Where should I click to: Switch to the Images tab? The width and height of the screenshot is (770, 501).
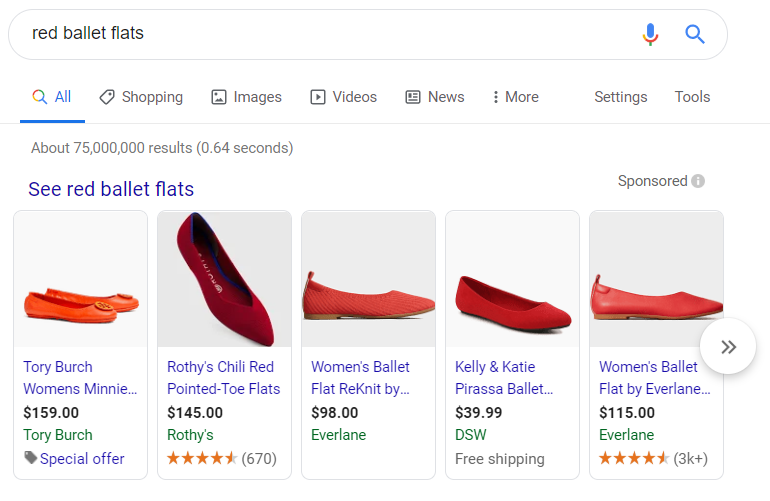[x=246, y=97]
